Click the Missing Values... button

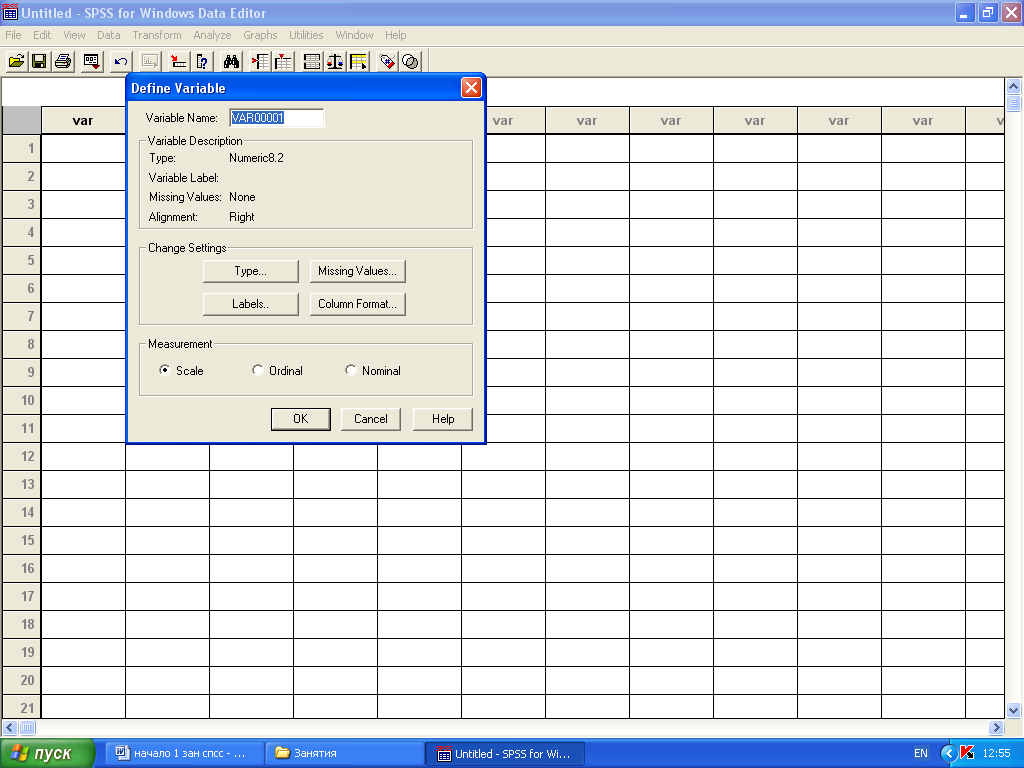(x=357, y=271)
